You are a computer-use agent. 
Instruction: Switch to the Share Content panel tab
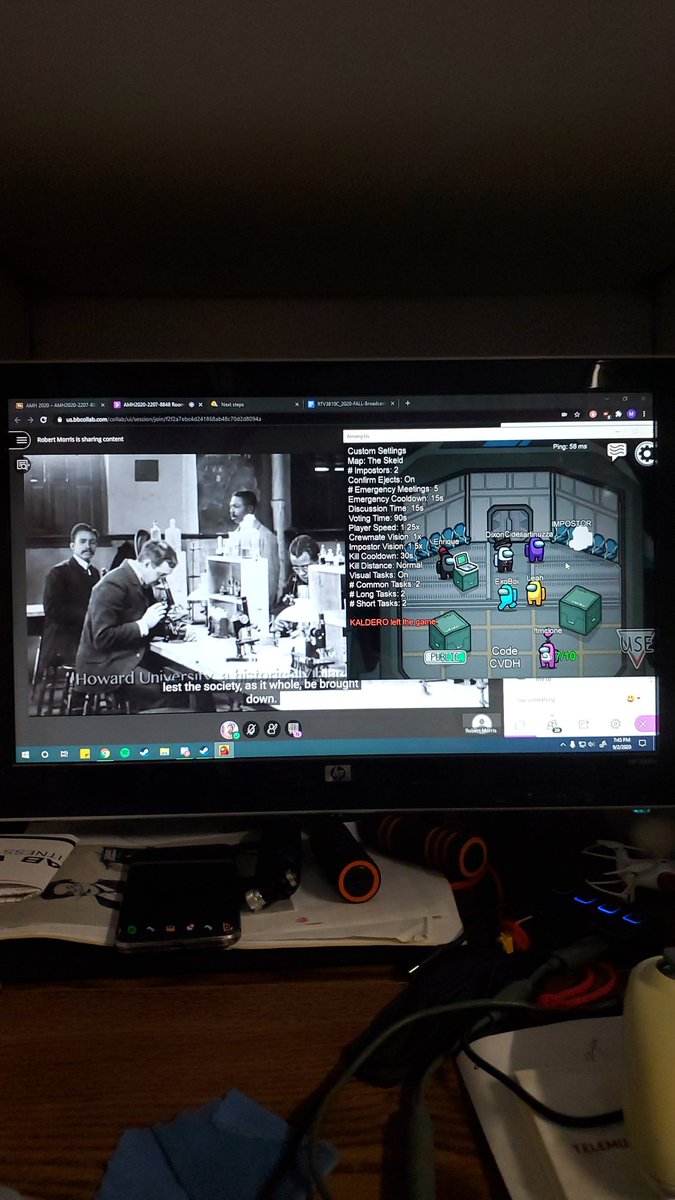(x=583, y=724)
